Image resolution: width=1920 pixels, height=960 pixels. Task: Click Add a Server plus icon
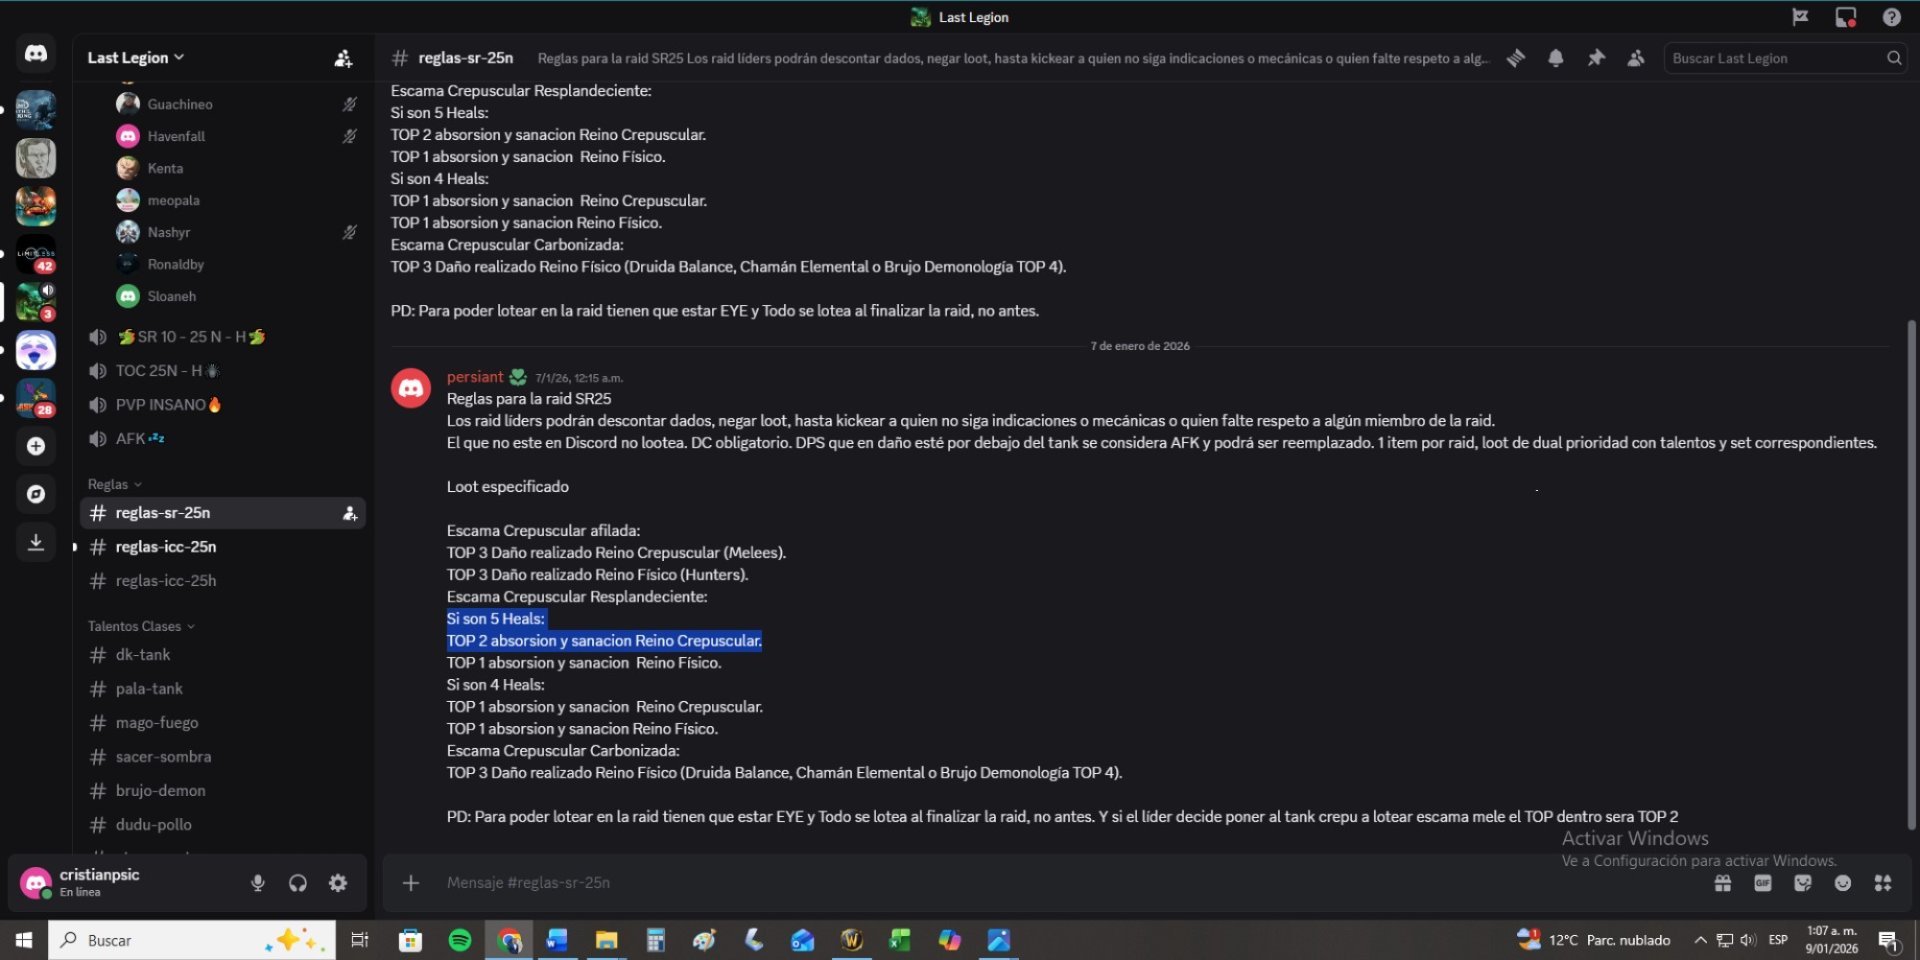(36, 446)
